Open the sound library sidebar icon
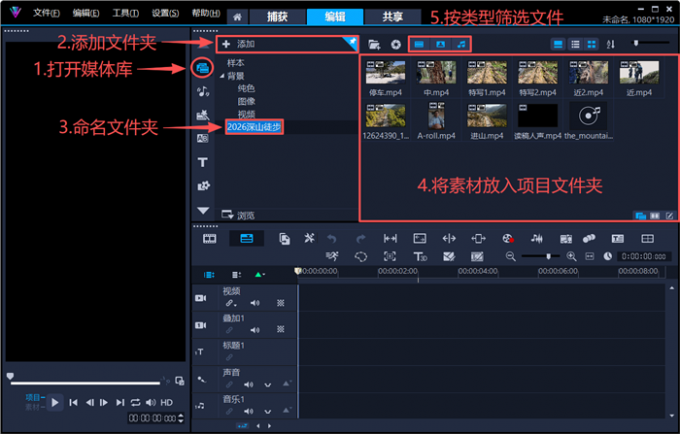This screenshot has width=680, height=434. pyautogui.click(x=203, y=91)
